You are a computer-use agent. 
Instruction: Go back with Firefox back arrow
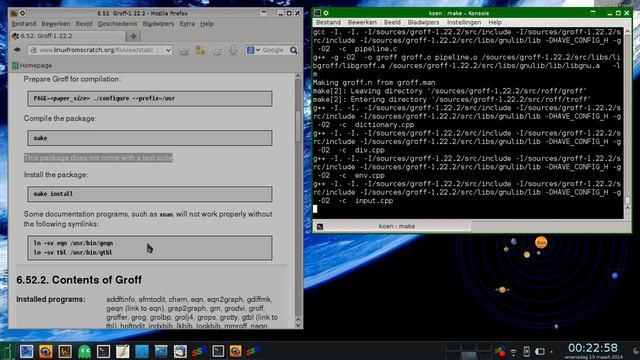click(17, 50)
